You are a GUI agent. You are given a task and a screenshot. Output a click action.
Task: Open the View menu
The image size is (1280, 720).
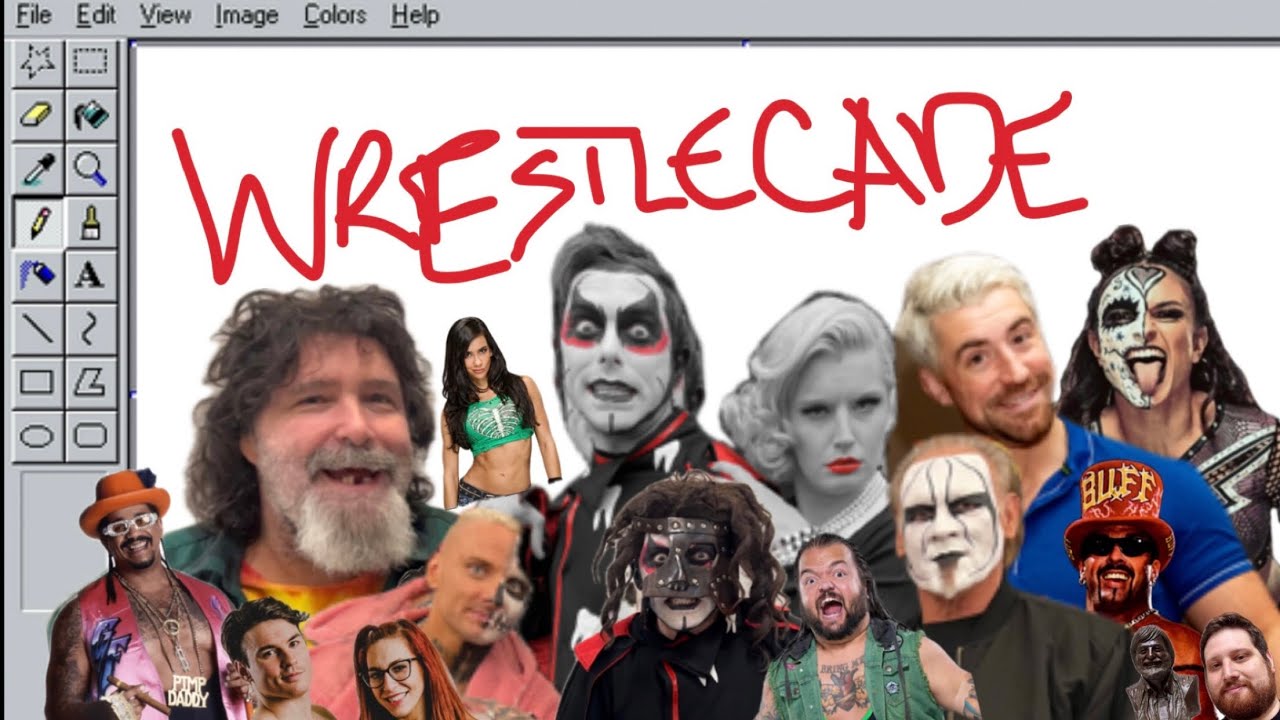click(165, 15)
